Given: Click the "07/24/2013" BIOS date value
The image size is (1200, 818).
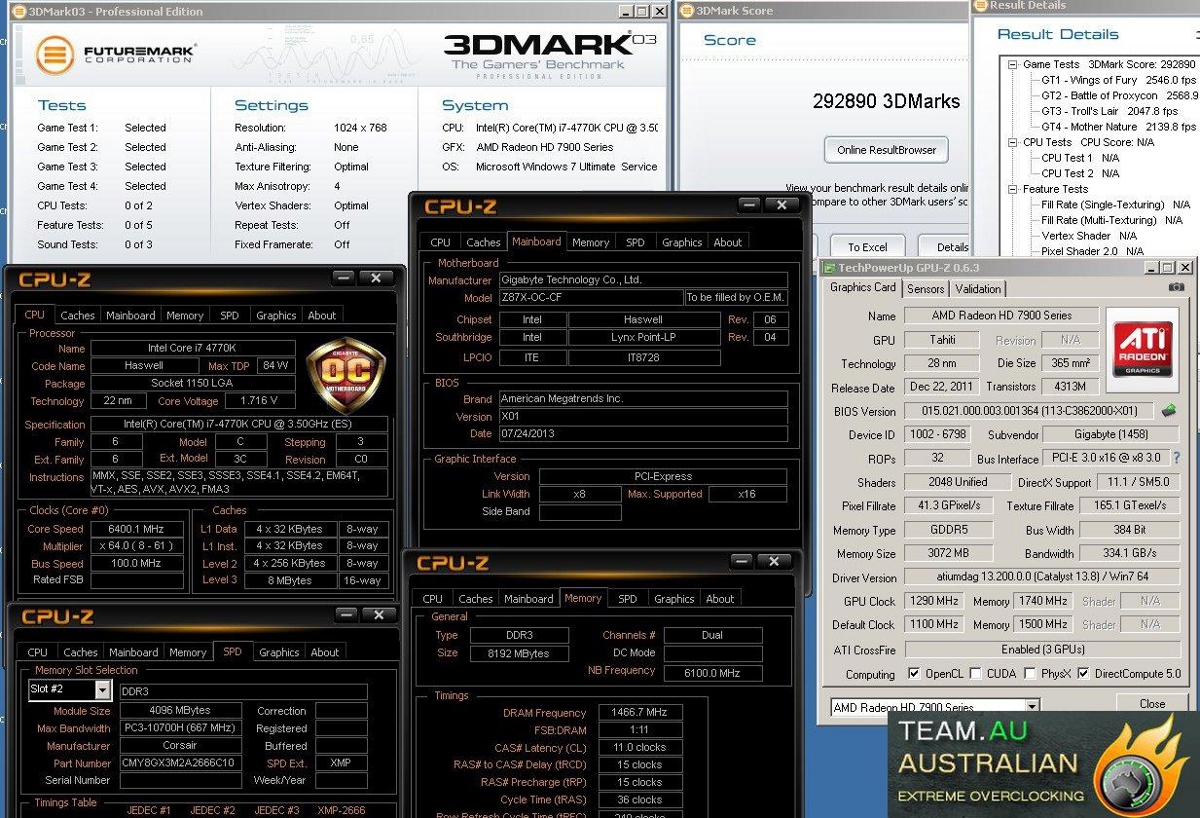Looking at the screenshot, I should point(643,434).
